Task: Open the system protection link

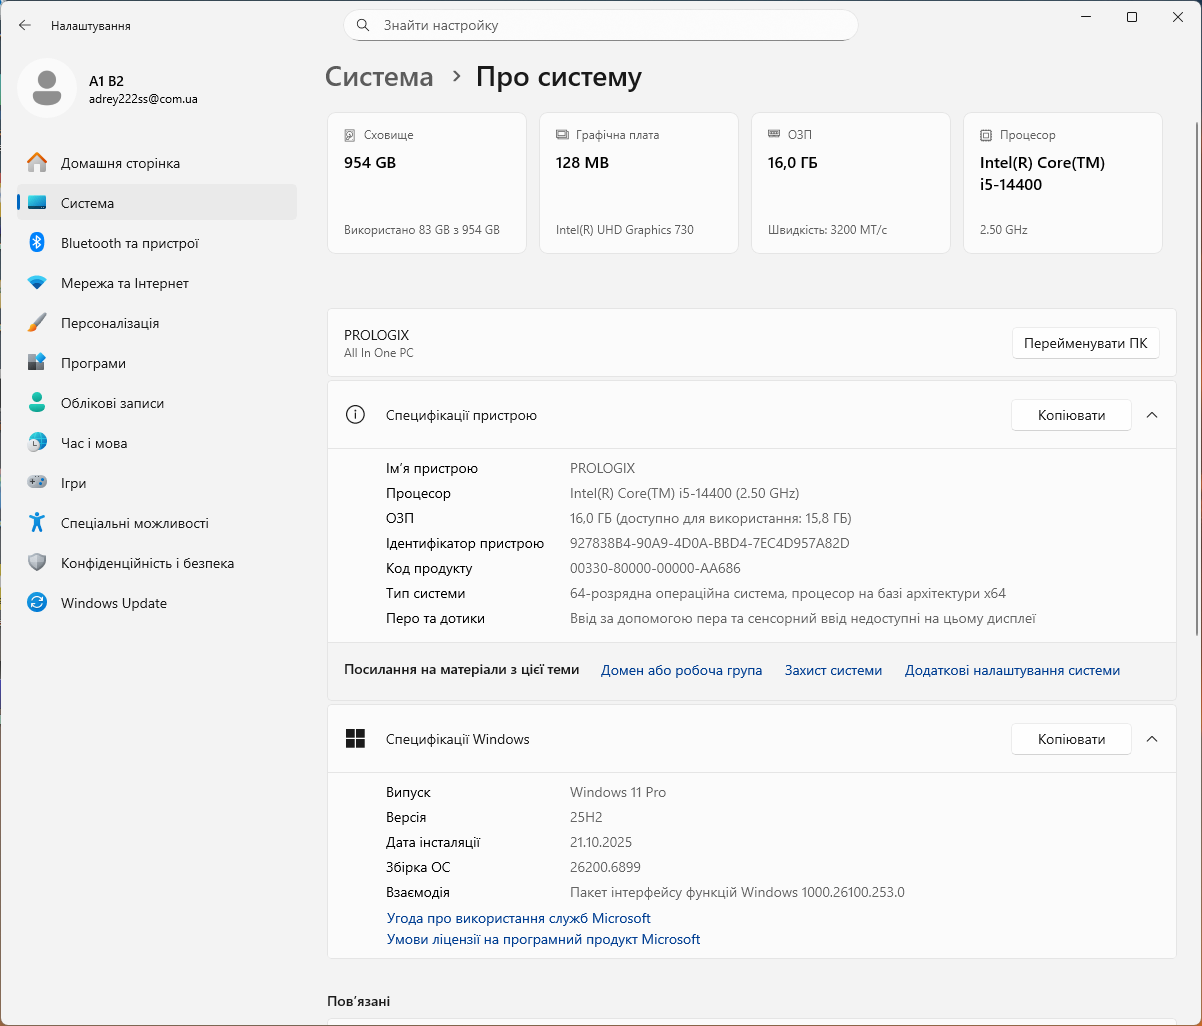Action: tap(833, 670)
